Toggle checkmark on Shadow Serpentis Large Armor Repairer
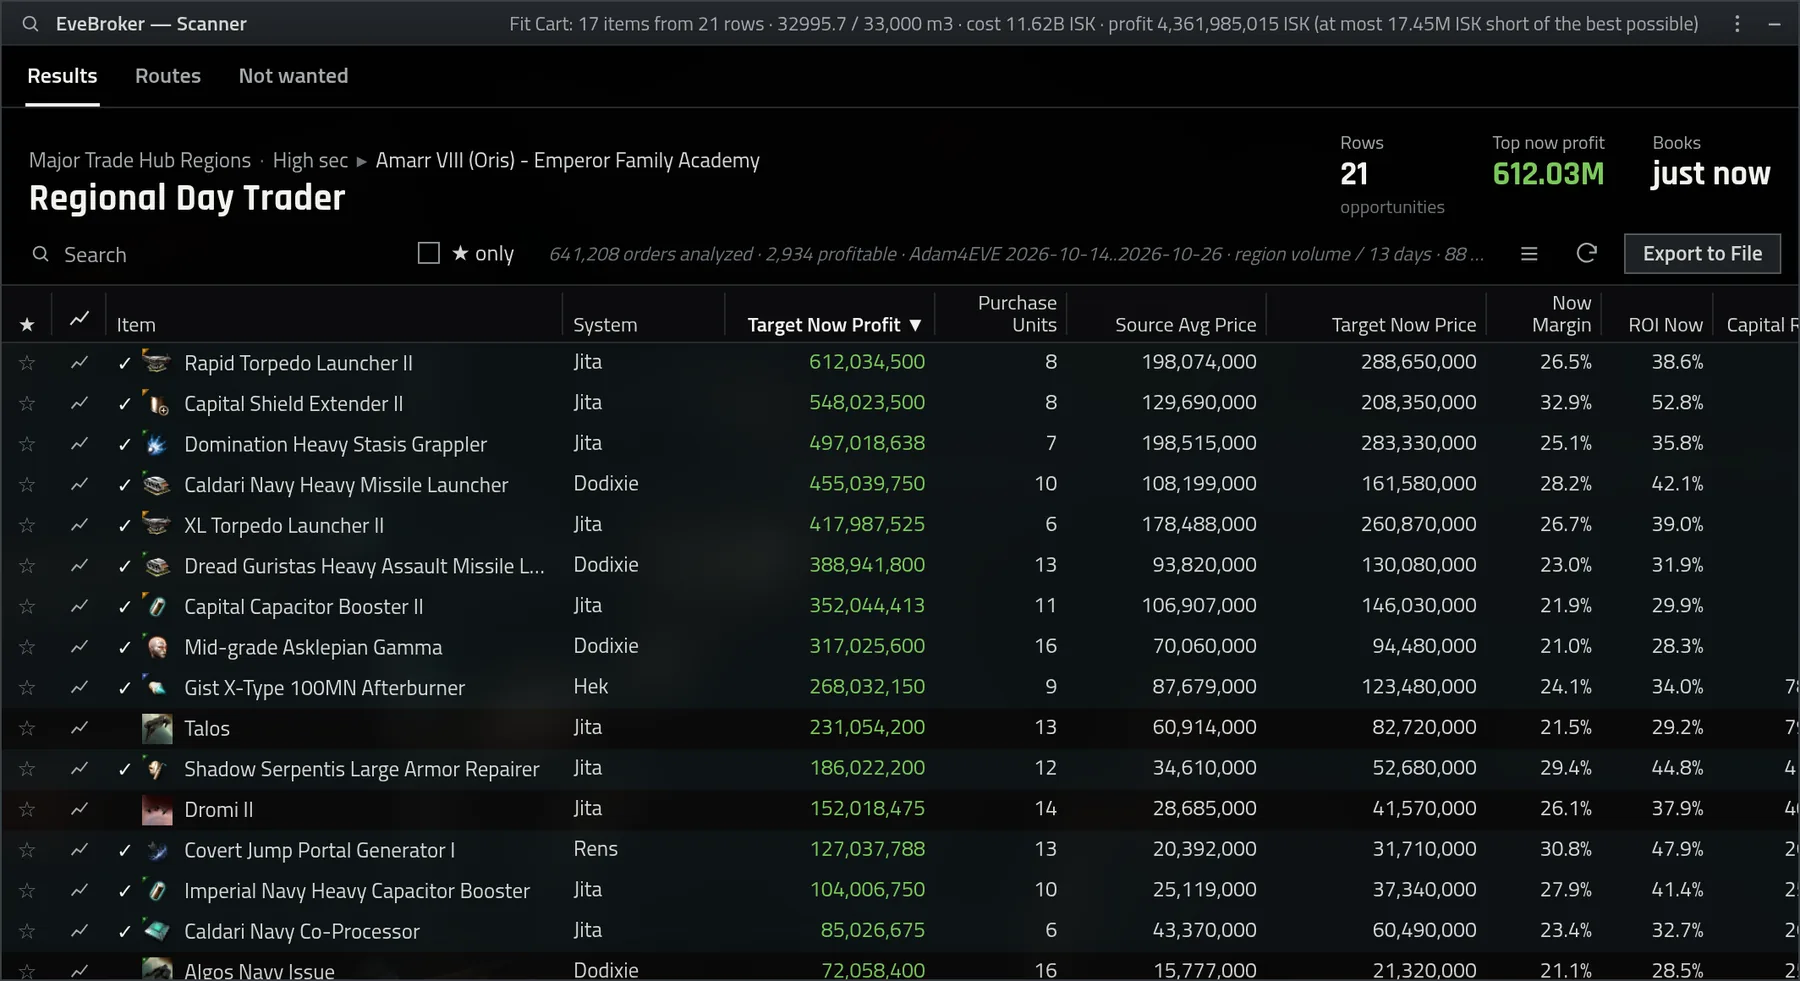The width and height of the screenshot is (1800, 981). (x=124, y=769)
